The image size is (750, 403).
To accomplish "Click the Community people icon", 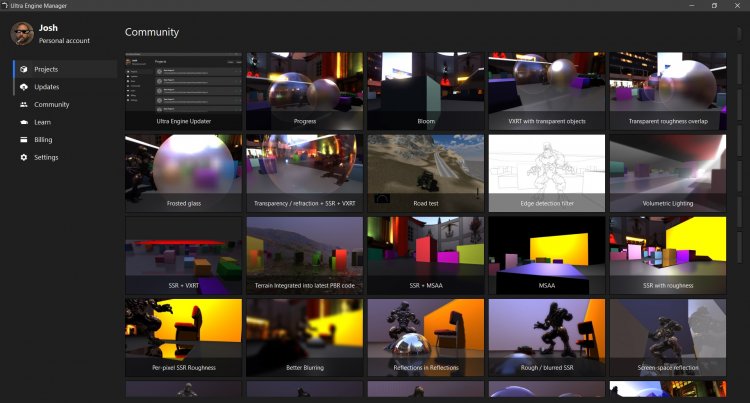I will (x=23, y=105).
